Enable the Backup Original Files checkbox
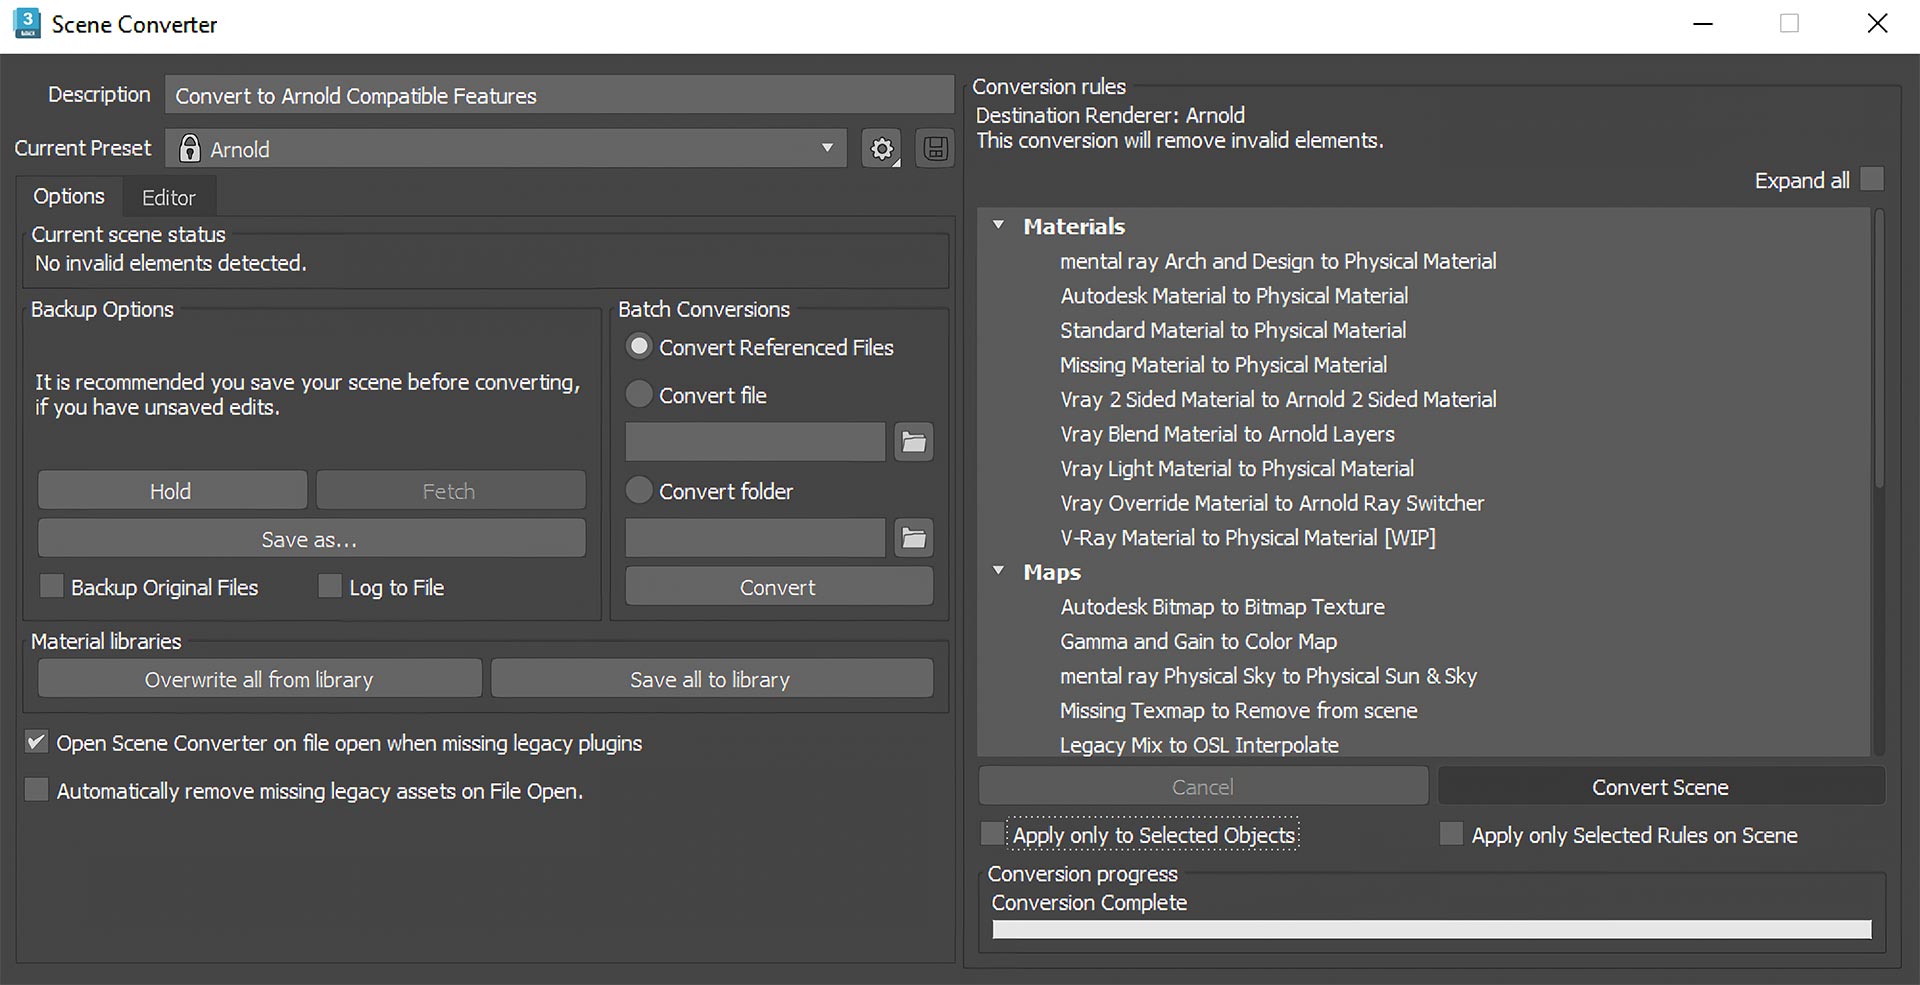The width and height of the screenshot is (1920, 985). pos(51,586)
